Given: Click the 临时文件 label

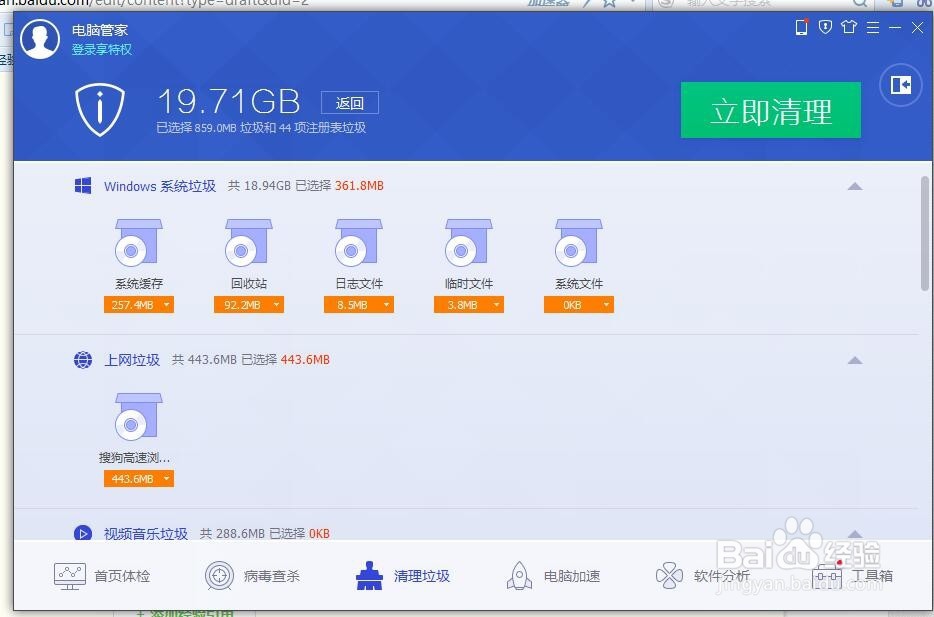Looking at the screenshot, I should [x=469, y=283].
